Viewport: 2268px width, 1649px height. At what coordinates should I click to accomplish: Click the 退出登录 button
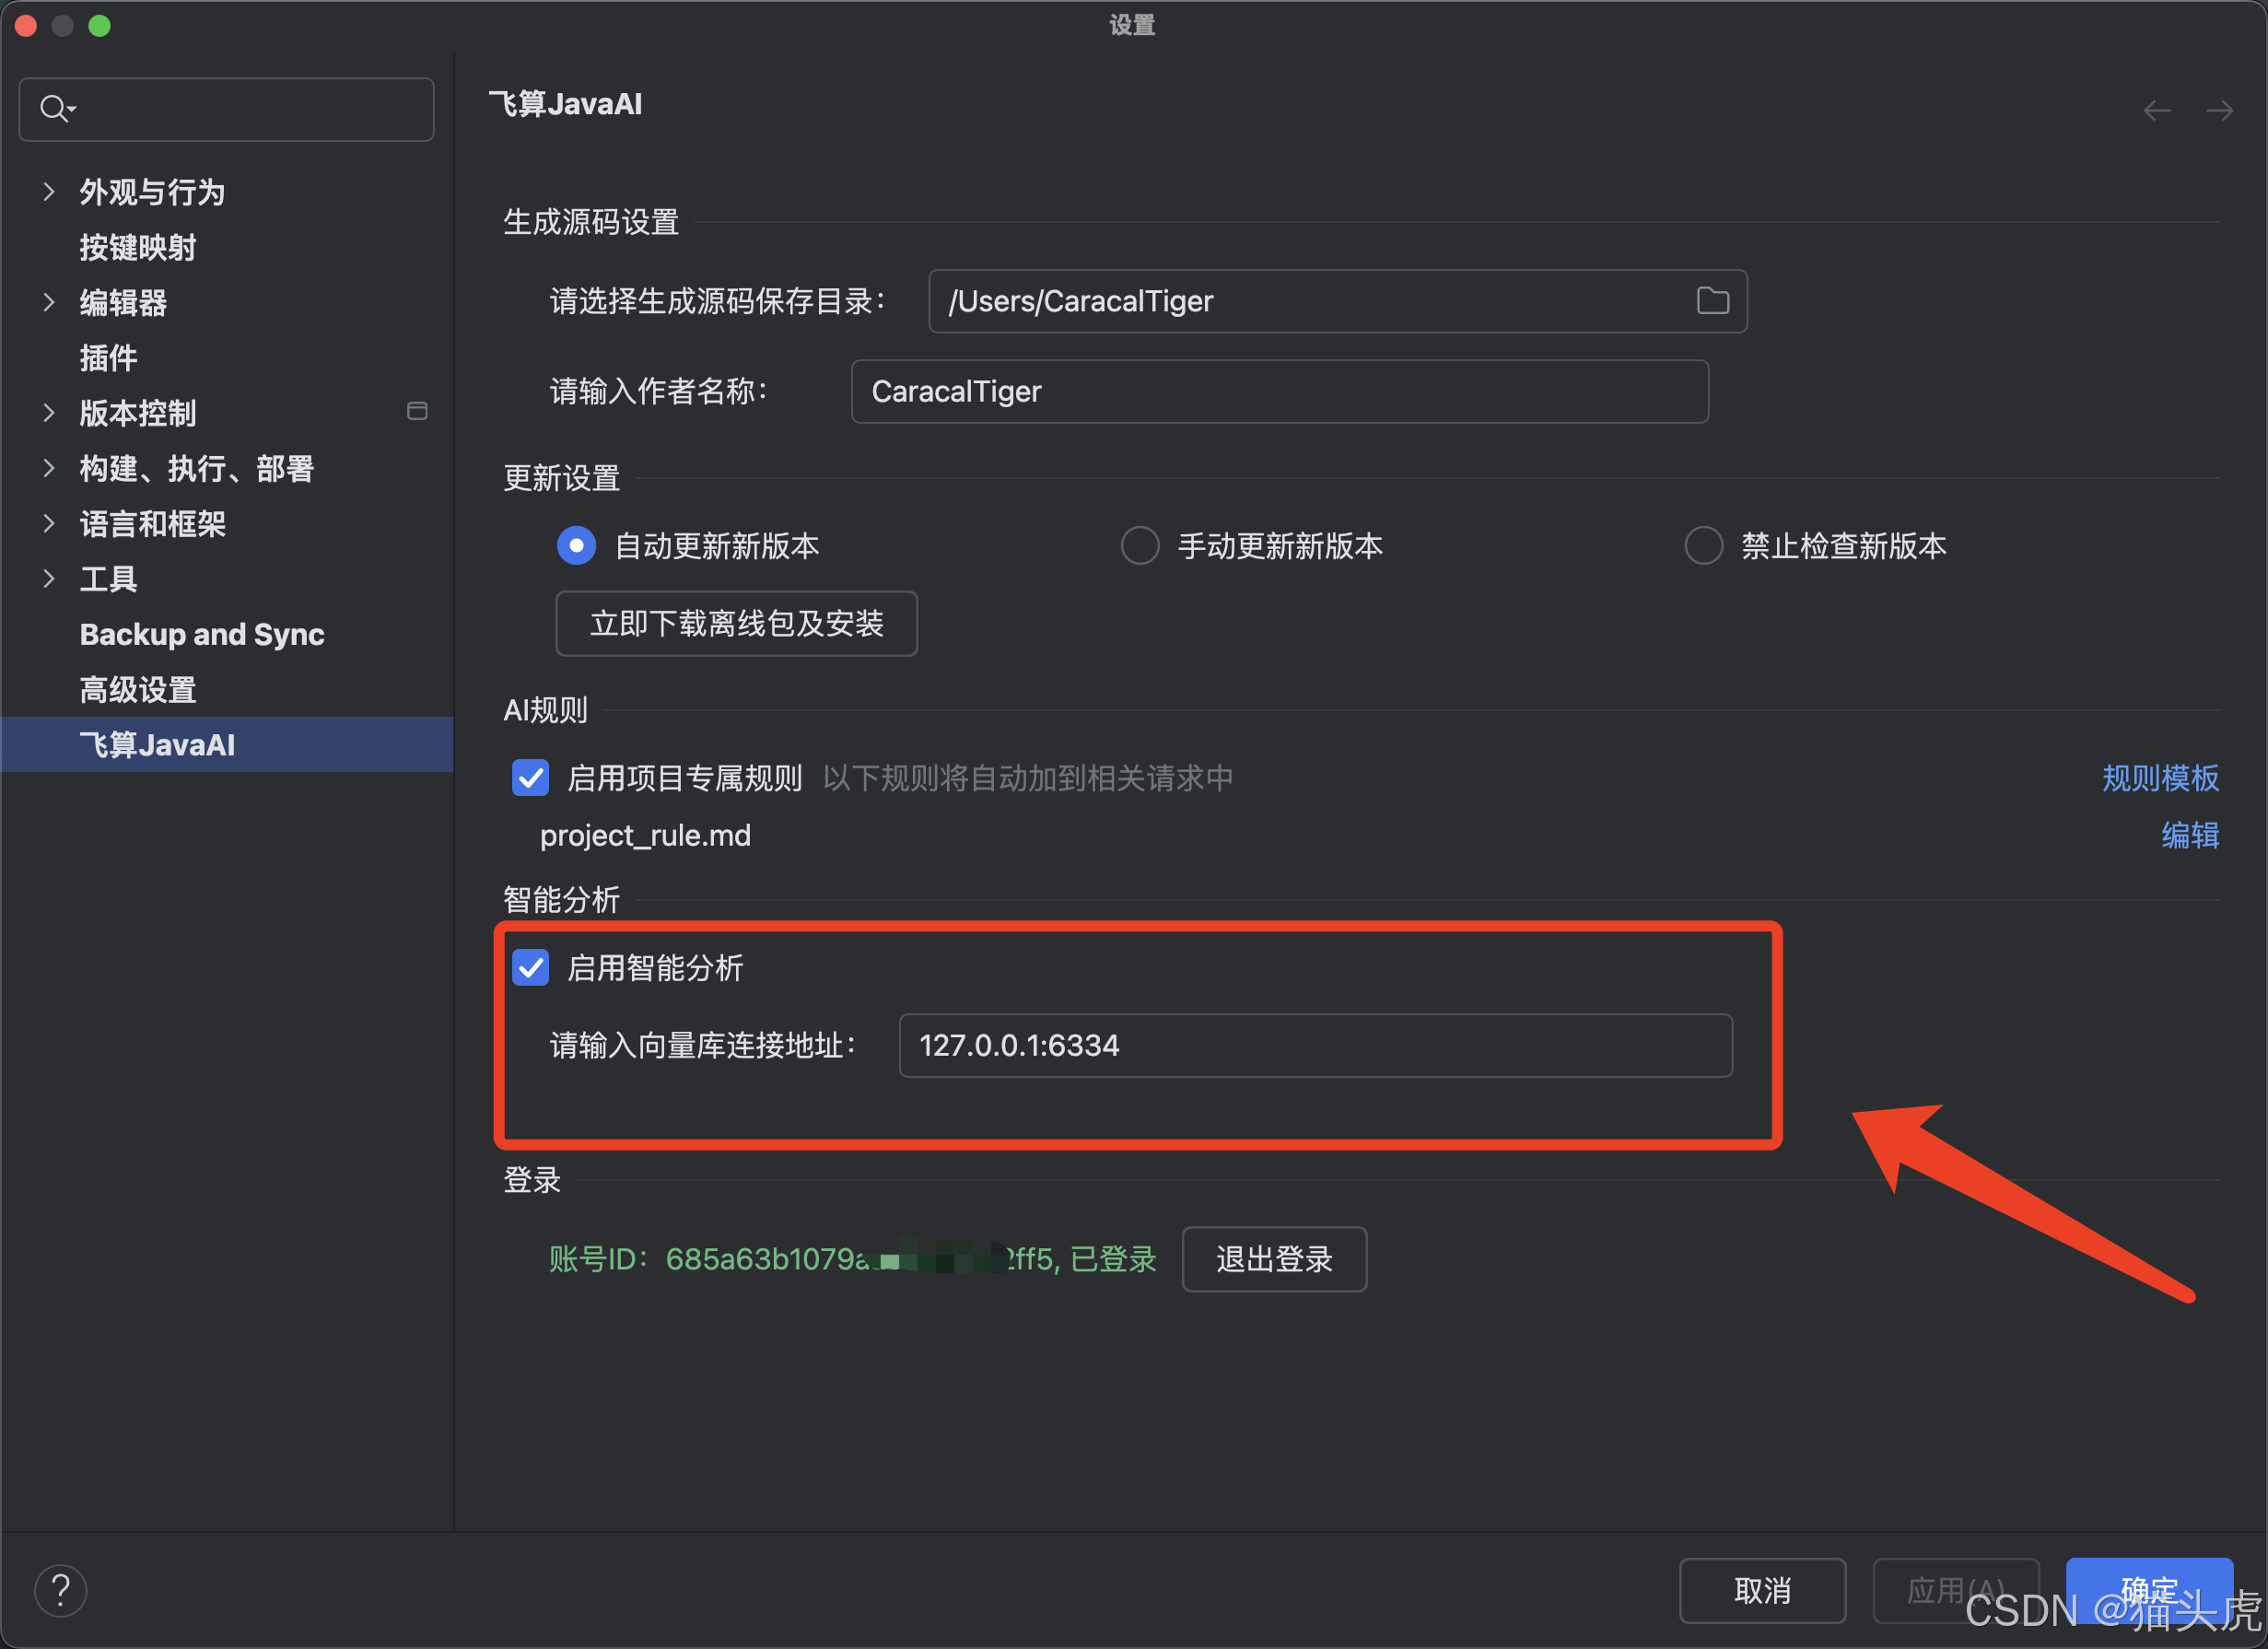pos(1274,1259)
